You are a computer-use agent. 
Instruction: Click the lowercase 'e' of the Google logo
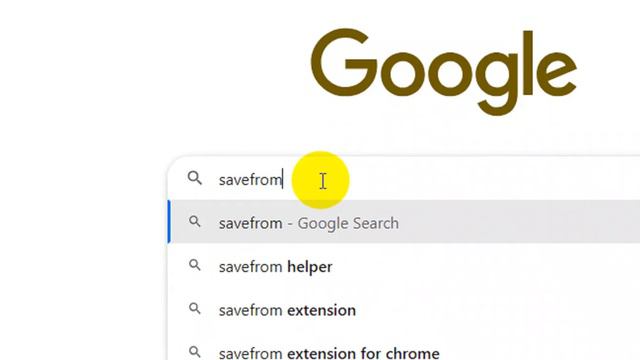click(x=558, y=72)
